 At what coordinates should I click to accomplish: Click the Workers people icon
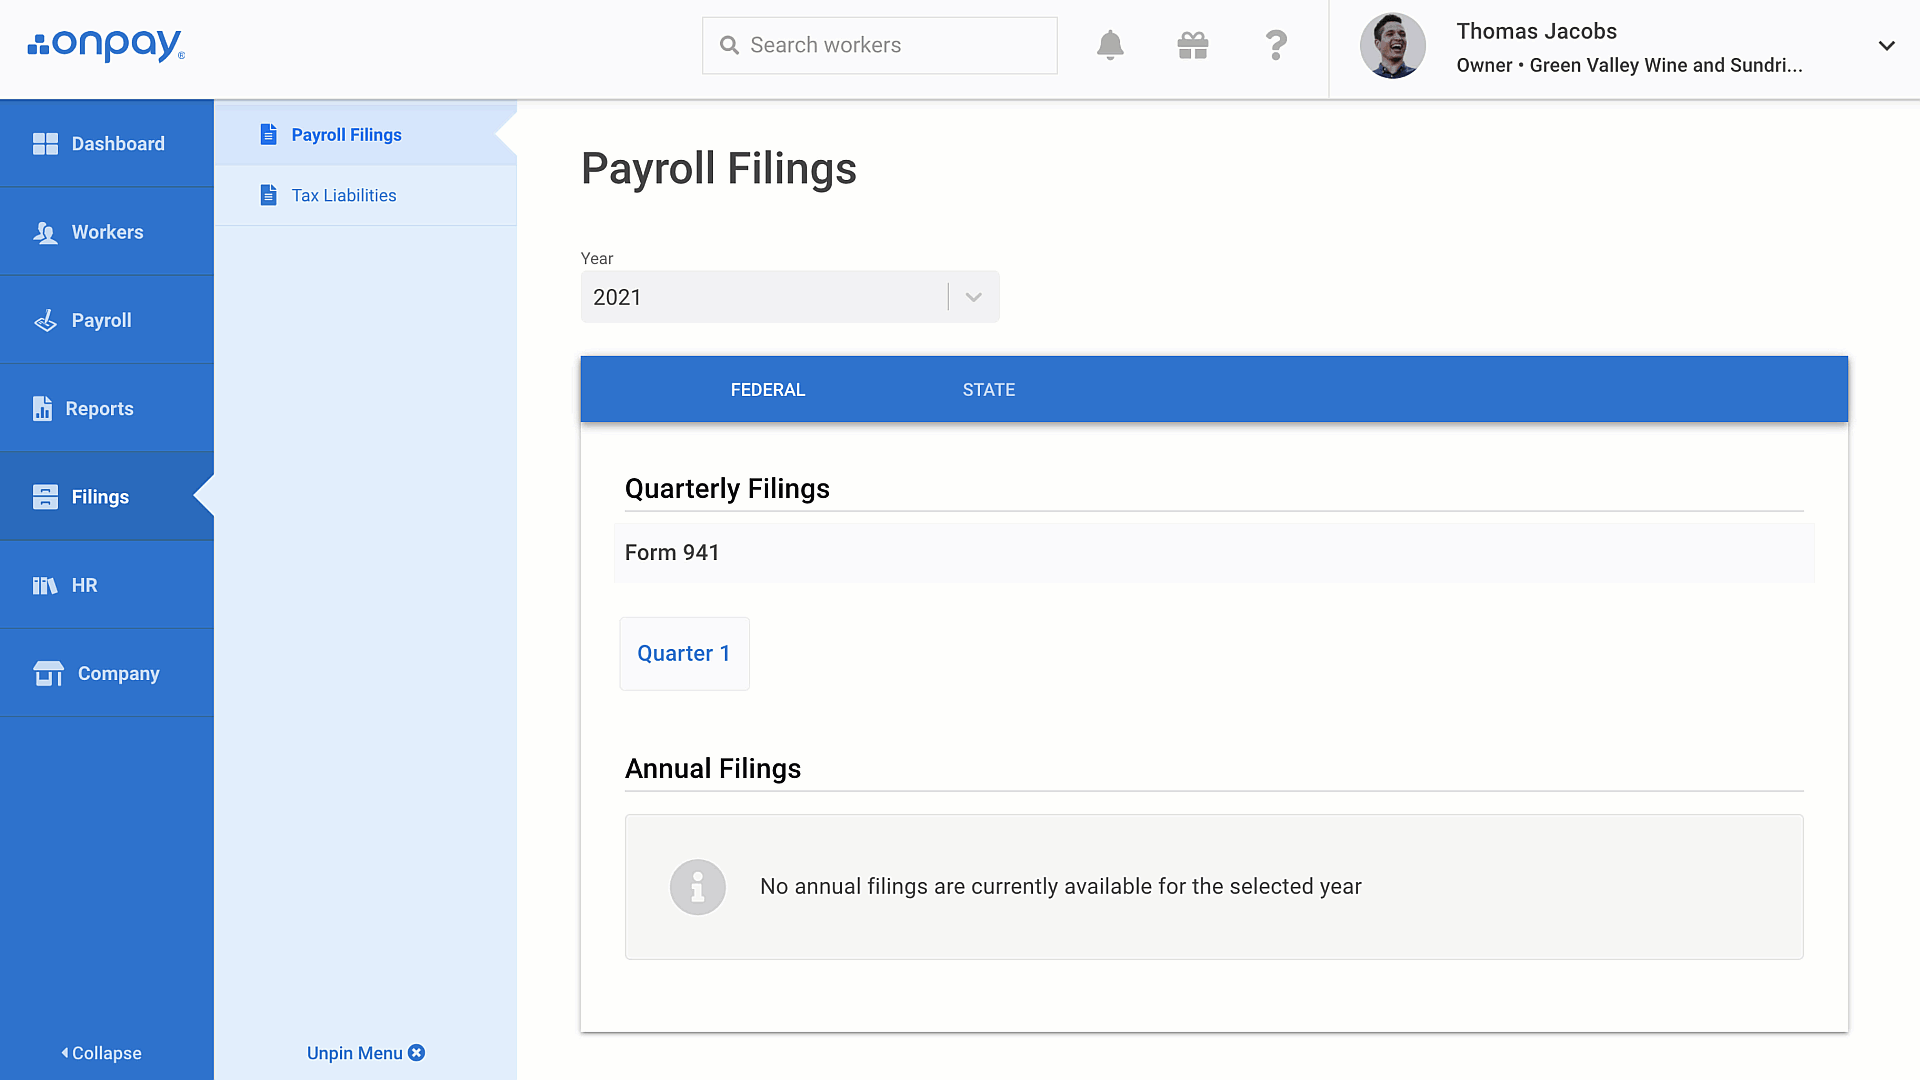click(x=45, y=232)
